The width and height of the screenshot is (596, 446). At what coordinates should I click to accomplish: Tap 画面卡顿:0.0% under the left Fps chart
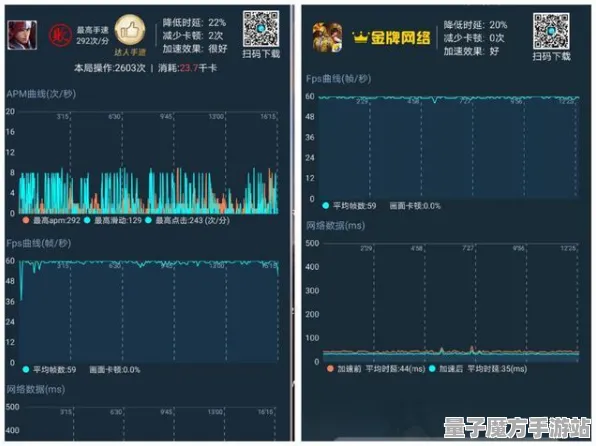pyautogui.click(x=115, y=370)
